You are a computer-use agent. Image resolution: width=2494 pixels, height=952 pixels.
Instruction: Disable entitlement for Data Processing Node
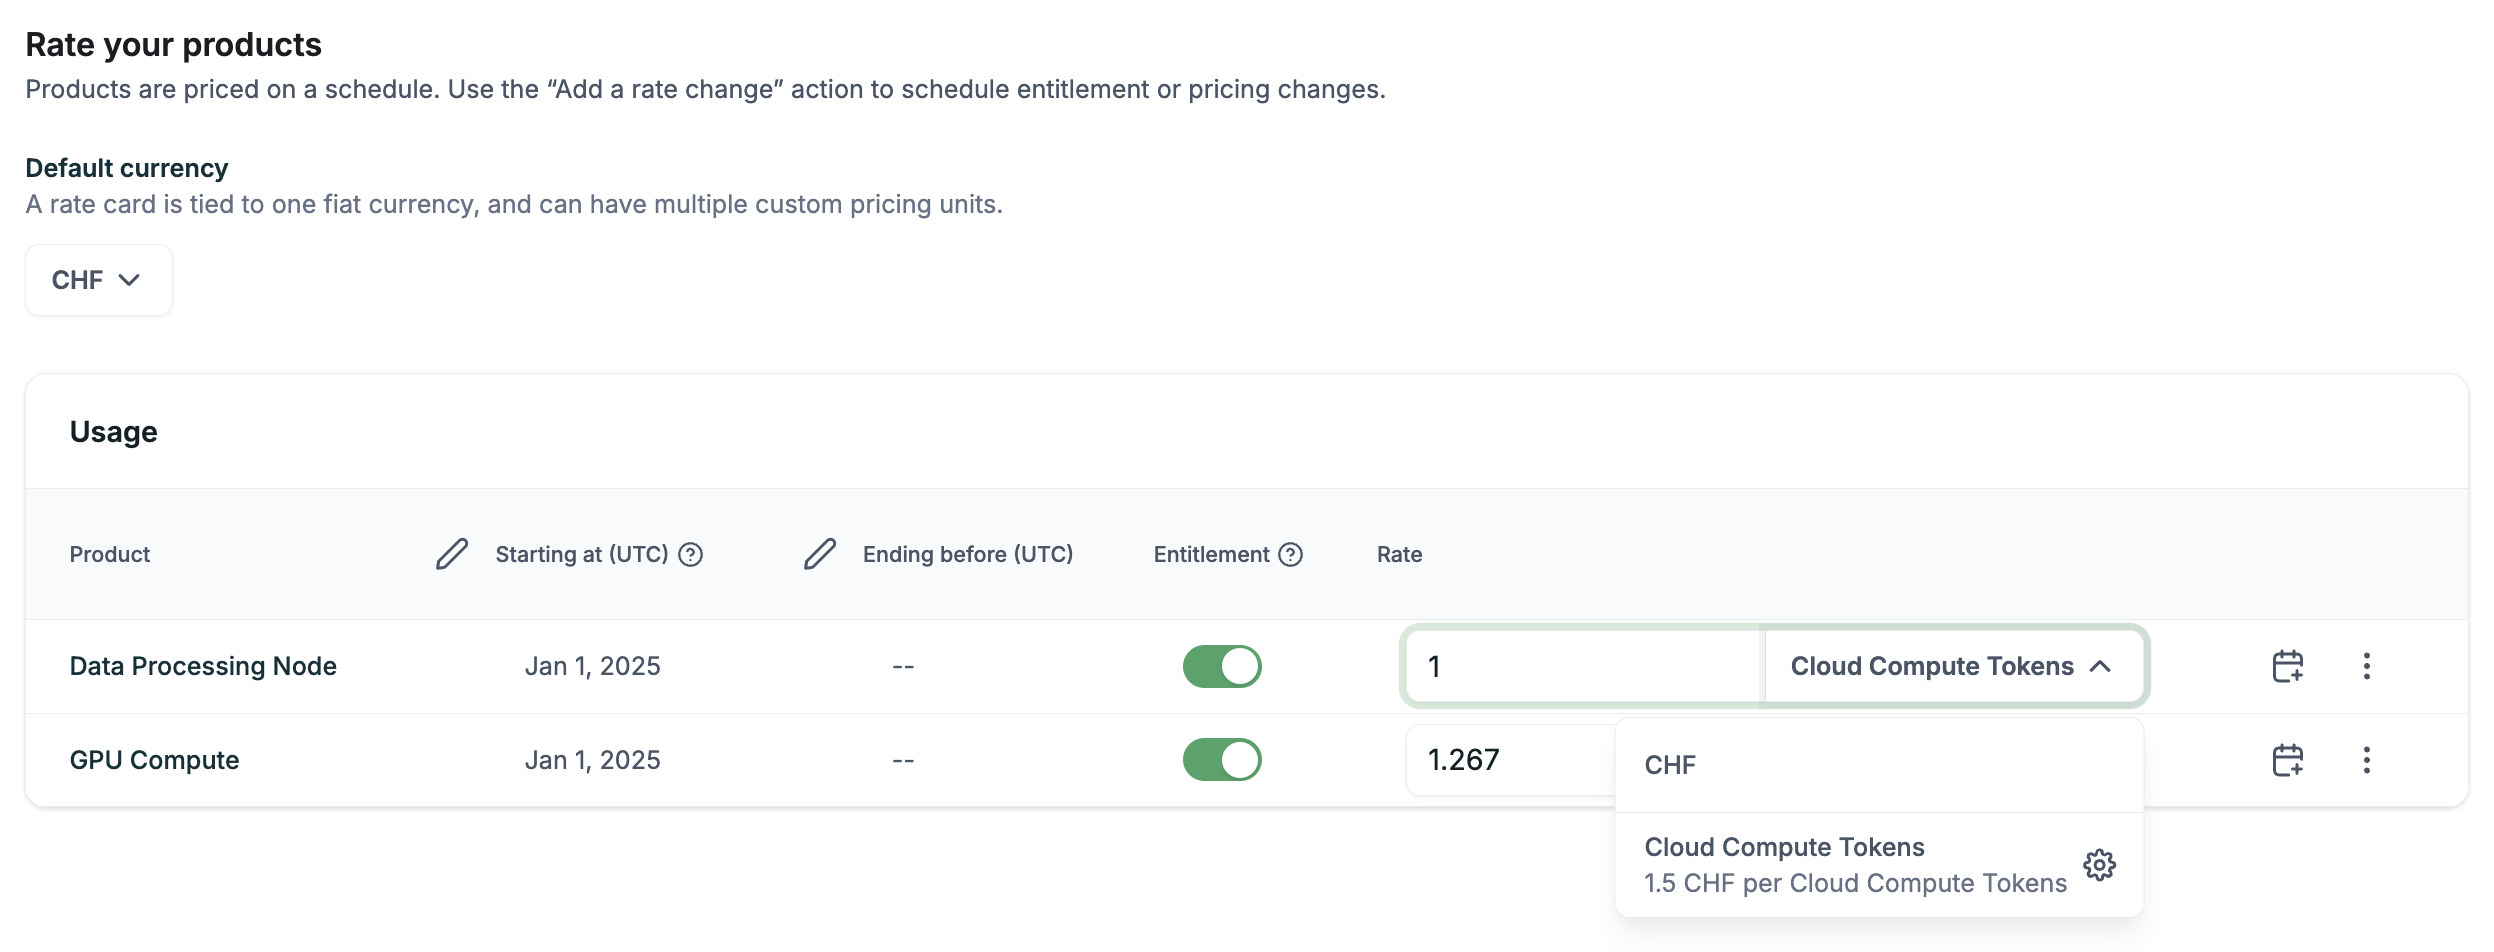1221,666
